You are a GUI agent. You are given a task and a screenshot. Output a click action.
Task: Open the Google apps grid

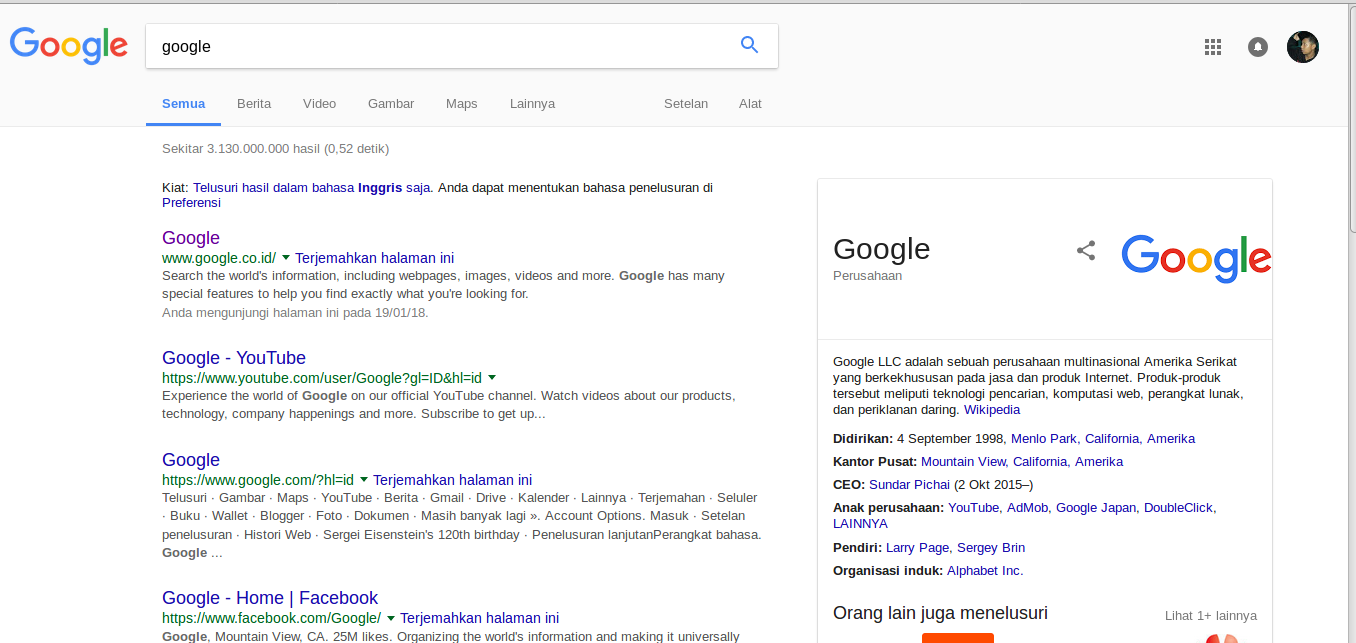click(1213, 46)
